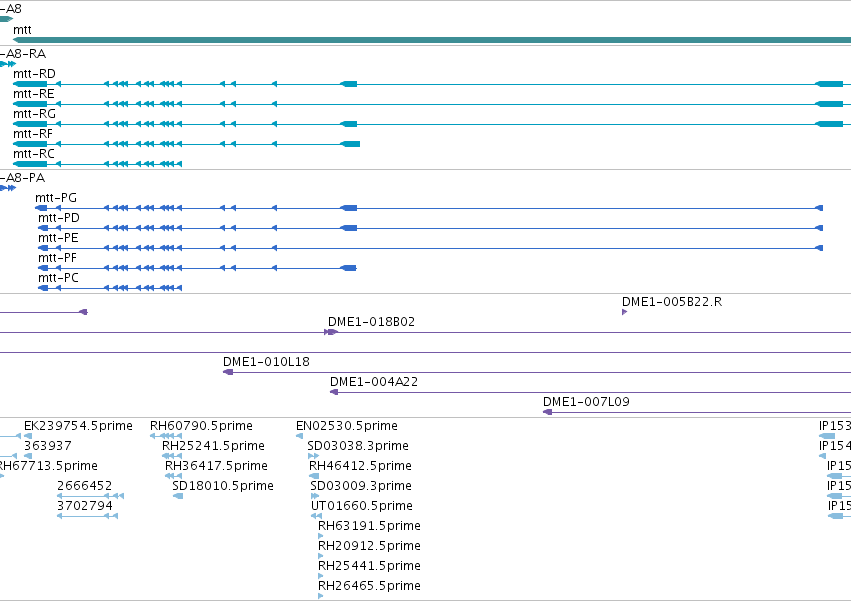Select EST 363937 label
This screenshot has width=851, height=601.
coord(48,446)
